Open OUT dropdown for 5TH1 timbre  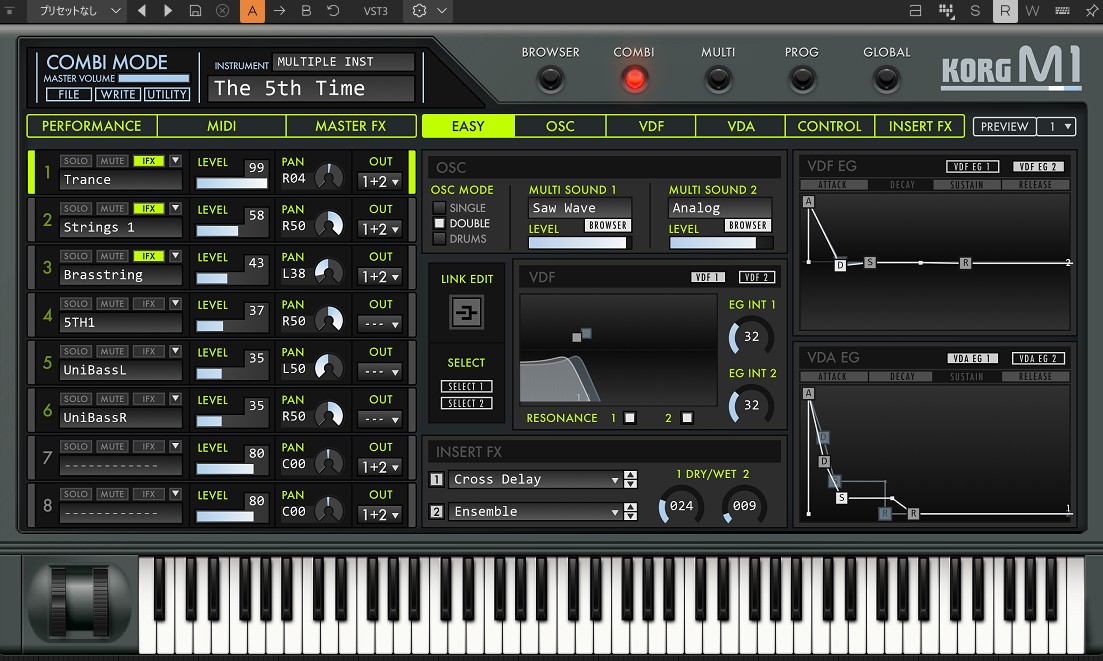tap(380, 324)
